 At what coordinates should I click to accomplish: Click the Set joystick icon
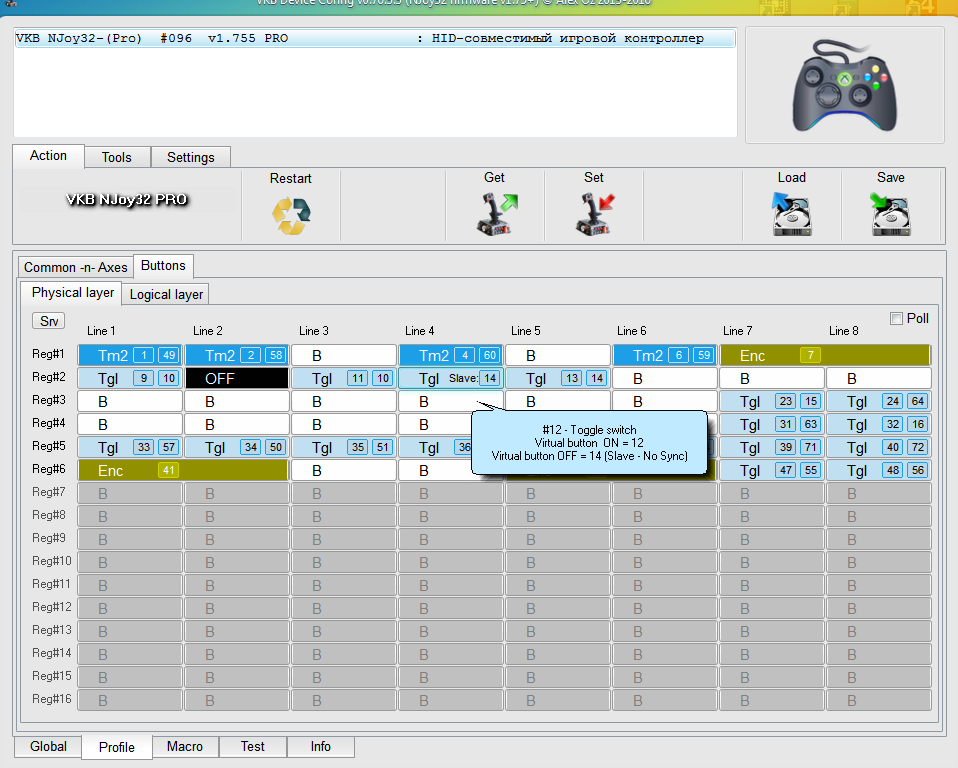(x=595, y=214)
